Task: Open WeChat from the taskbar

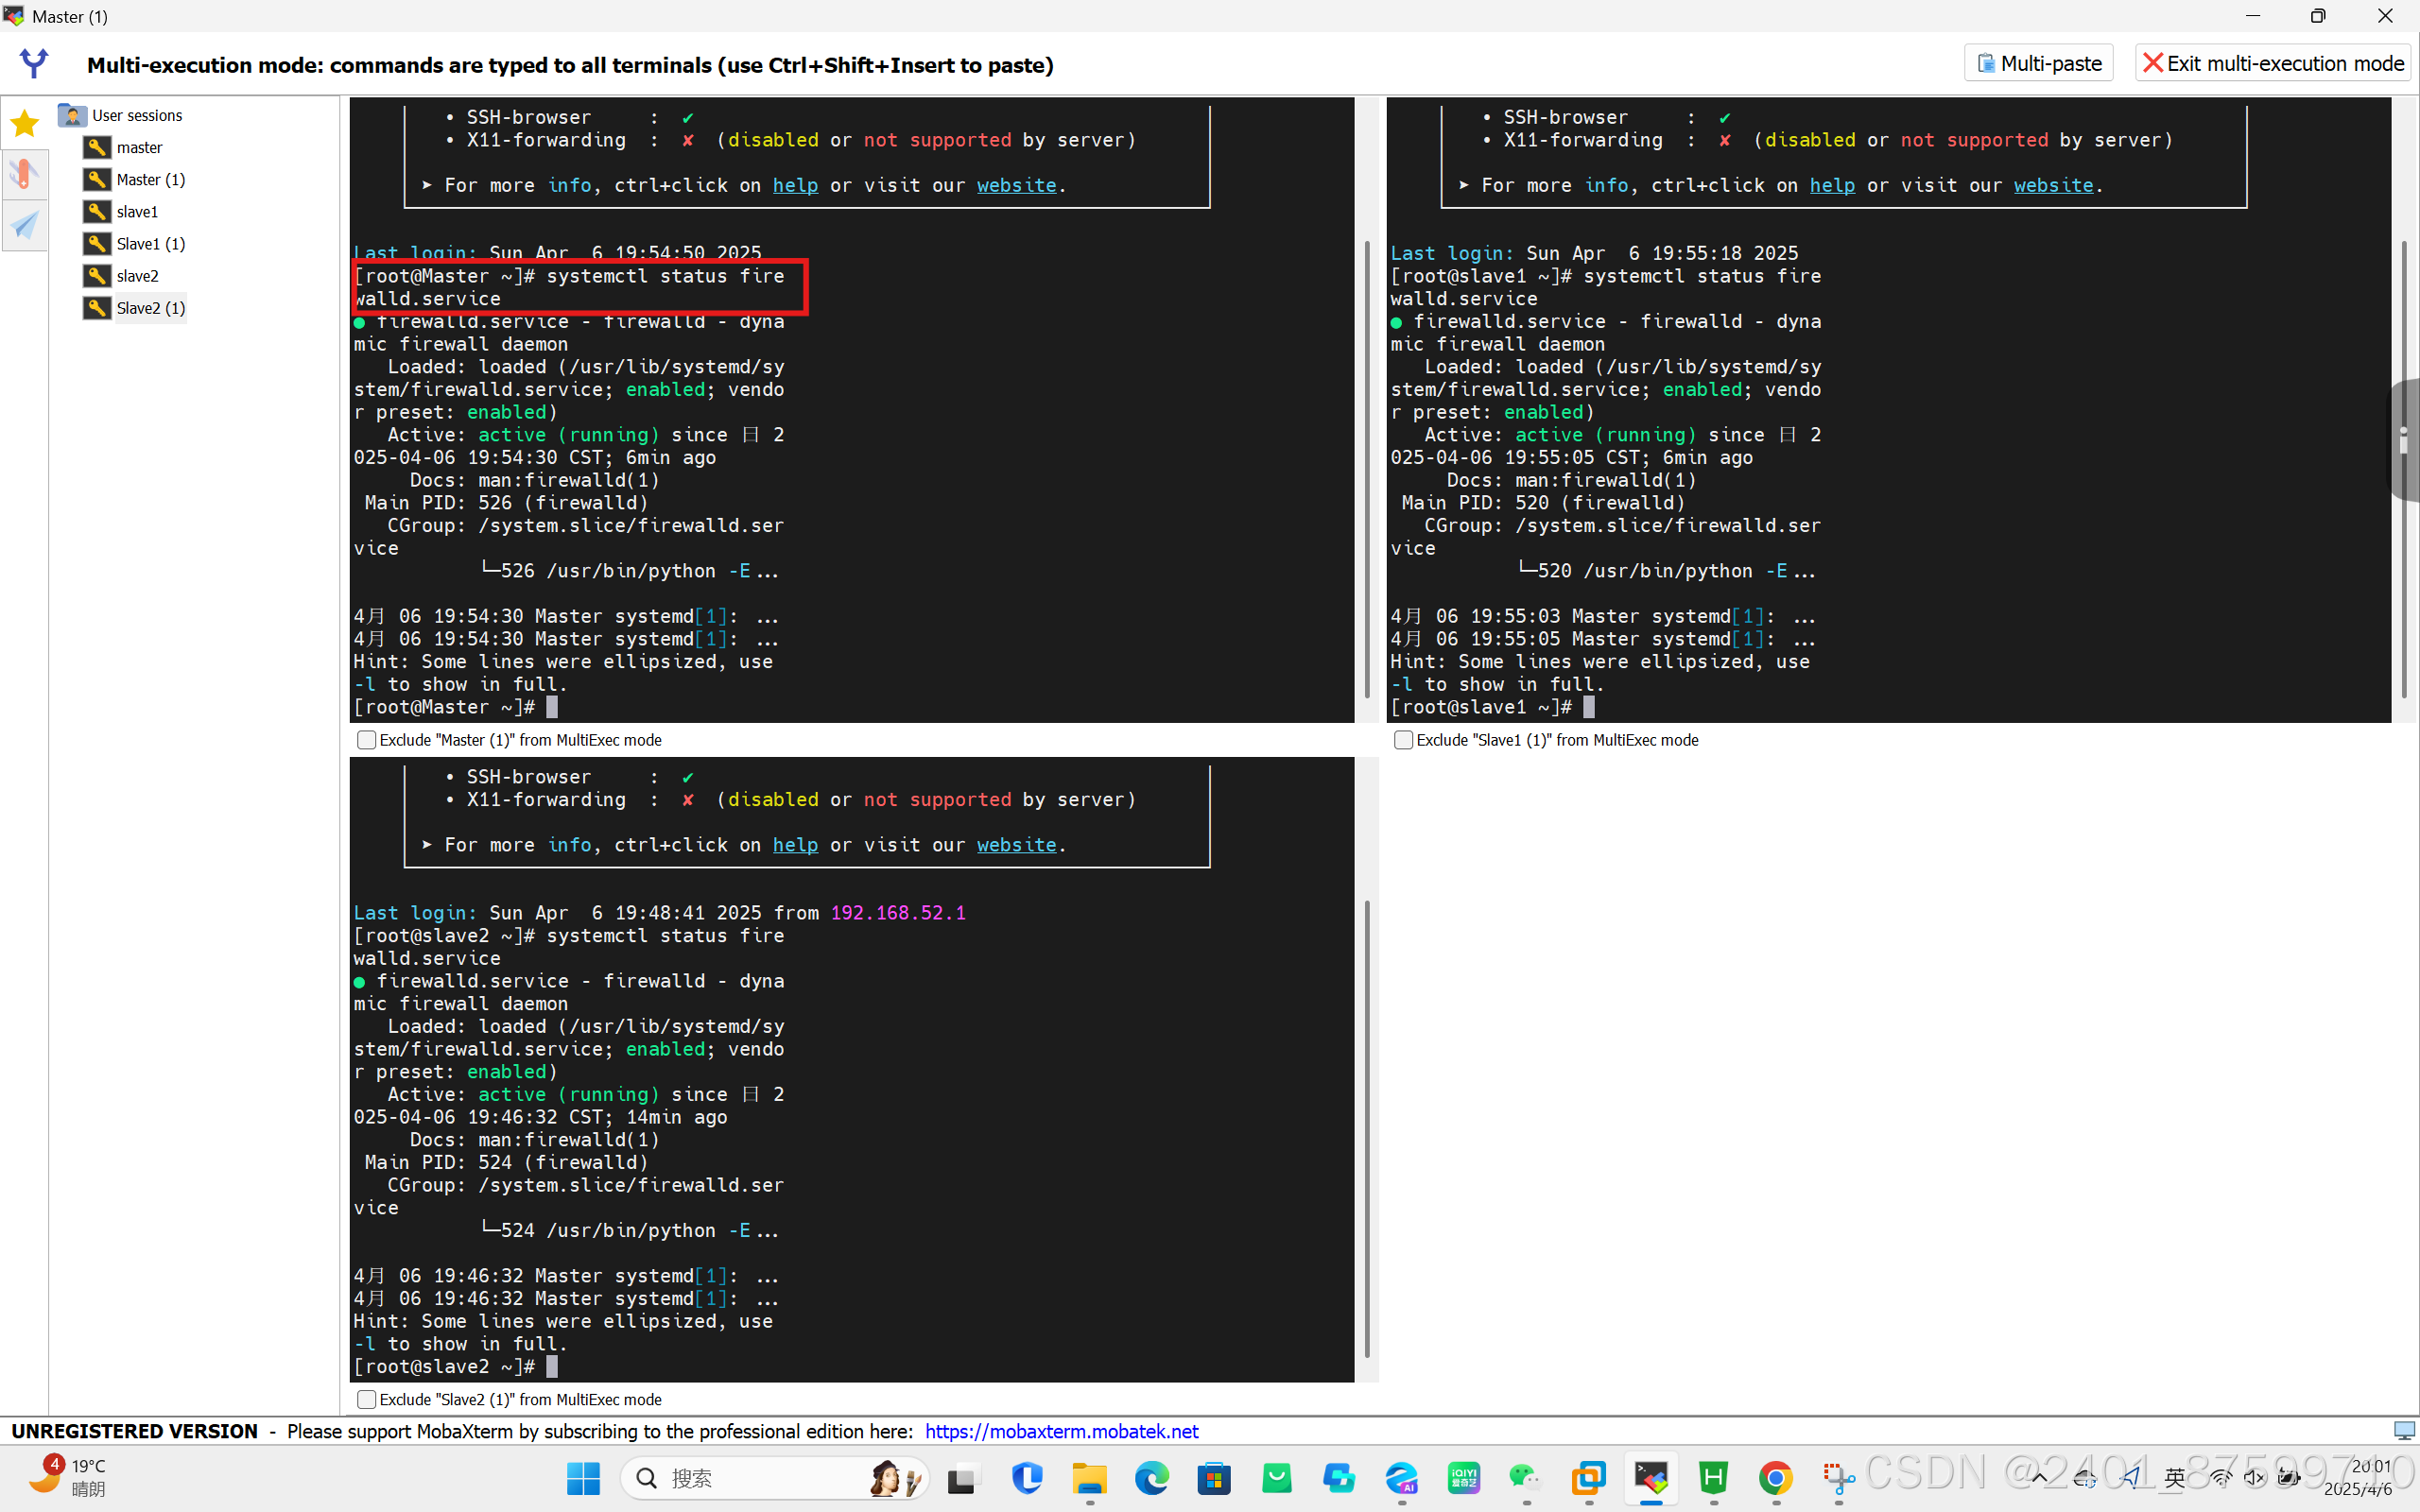Action: coord(1526,1478)
